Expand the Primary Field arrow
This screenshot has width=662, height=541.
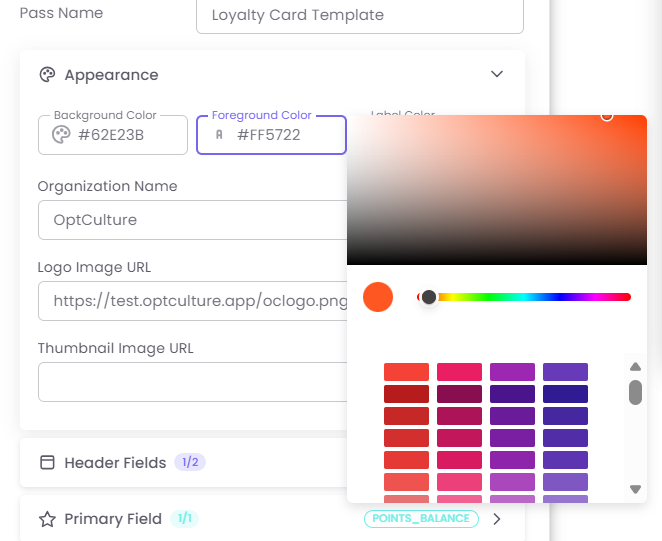click(x=497, y=519)
